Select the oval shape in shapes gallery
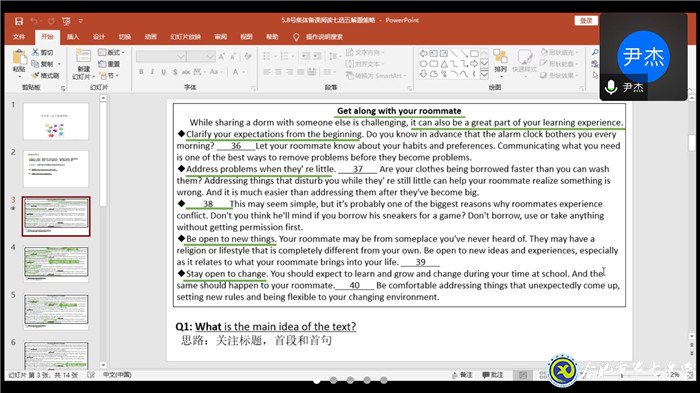Screen dimensions: 700x393 pos(423,64)
